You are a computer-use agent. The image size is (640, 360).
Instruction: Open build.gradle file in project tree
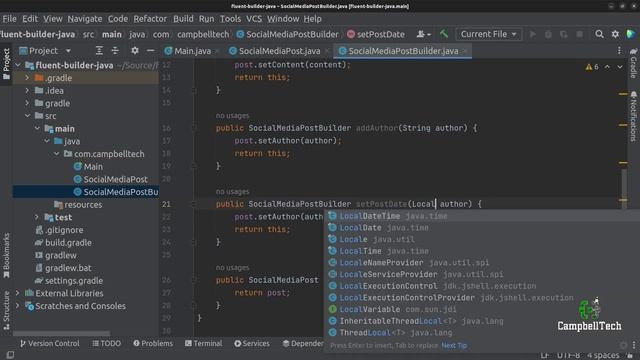point(68,242)
